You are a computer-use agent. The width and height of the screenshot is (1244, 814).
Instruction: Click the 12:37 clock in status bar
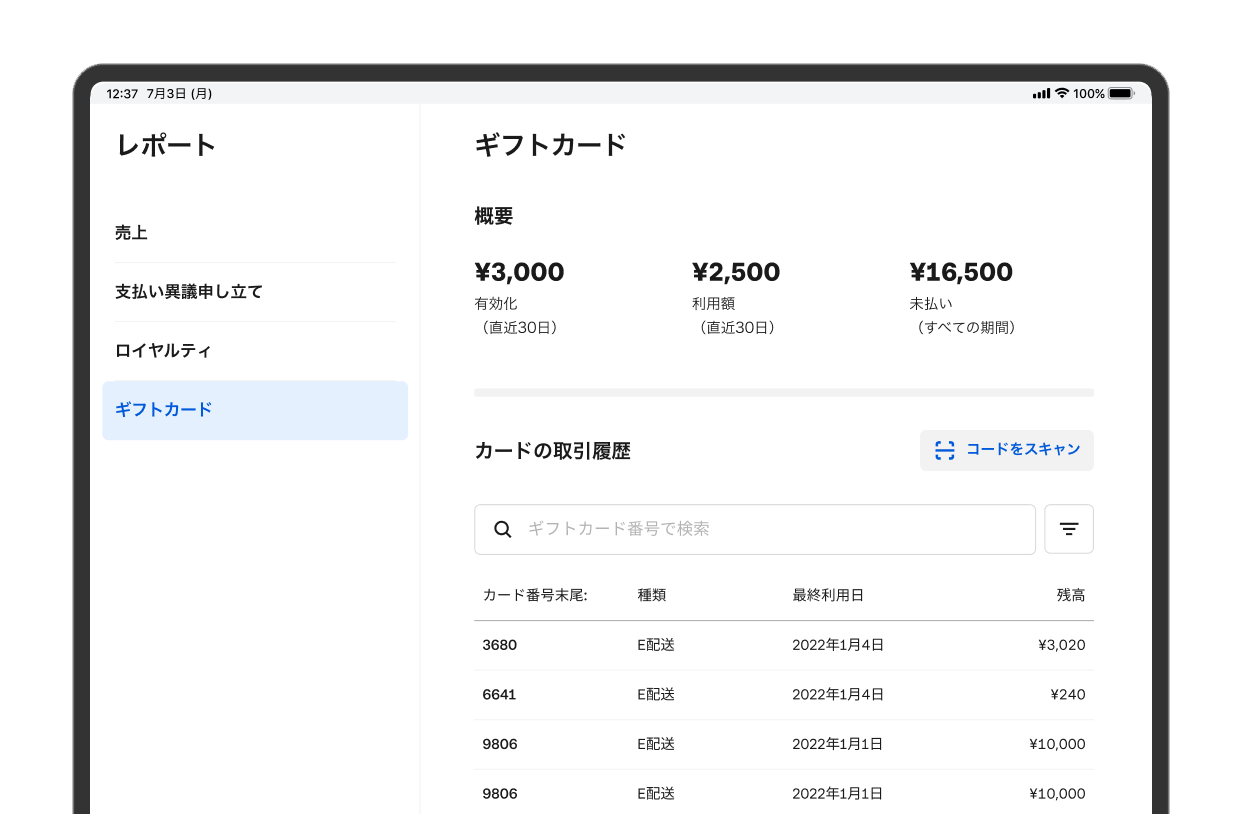point(122,94)
